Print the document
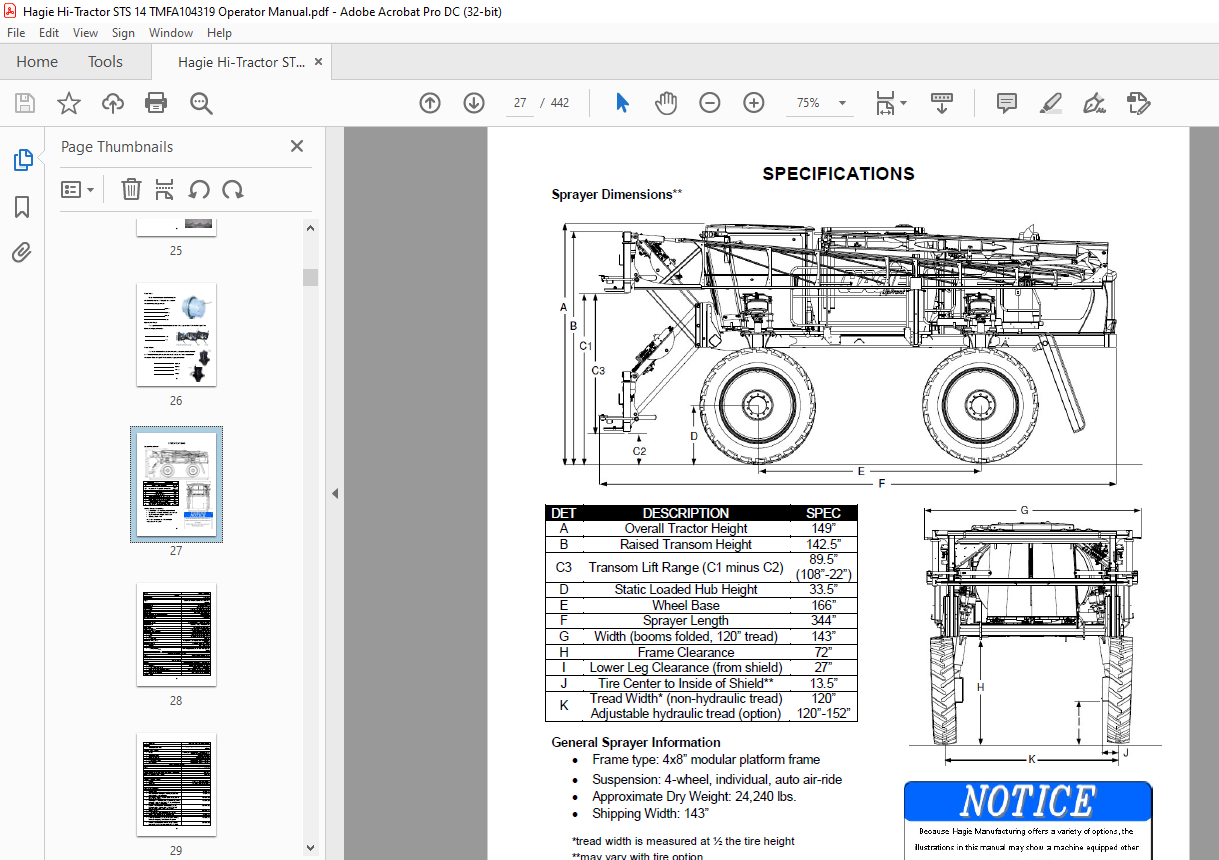 tap(156, 103)
